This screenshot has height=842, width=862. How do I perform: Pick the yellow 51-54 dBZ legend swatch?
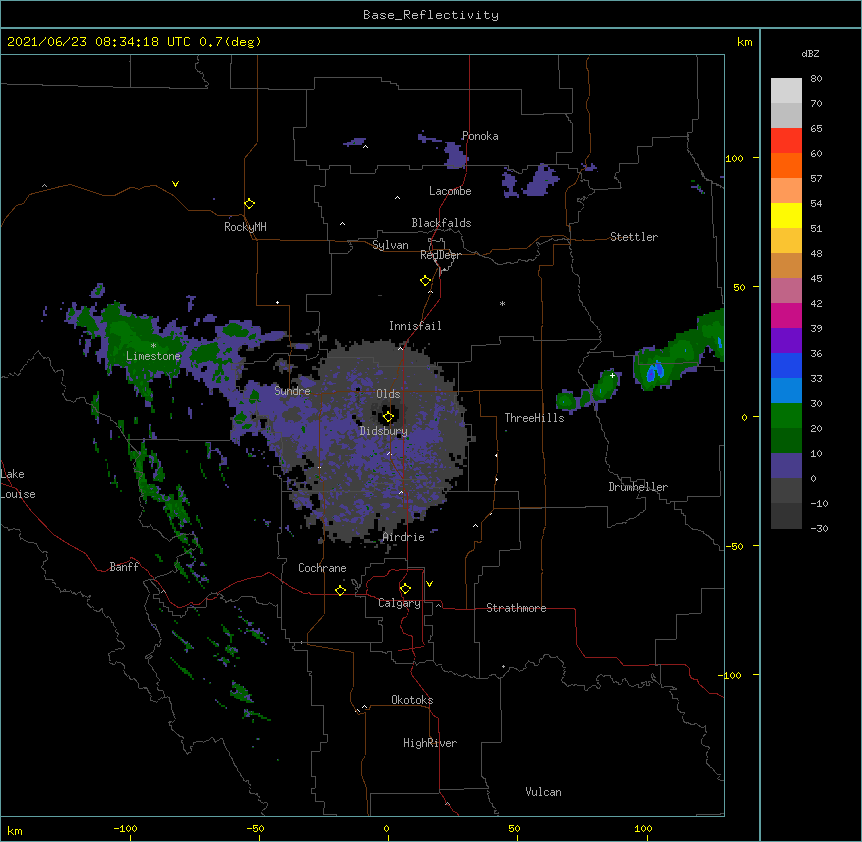point(786,215)
